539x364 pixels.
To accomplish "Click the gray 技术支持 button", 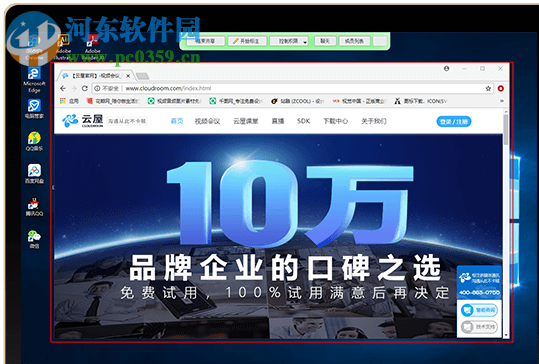I will coord(479,327).
